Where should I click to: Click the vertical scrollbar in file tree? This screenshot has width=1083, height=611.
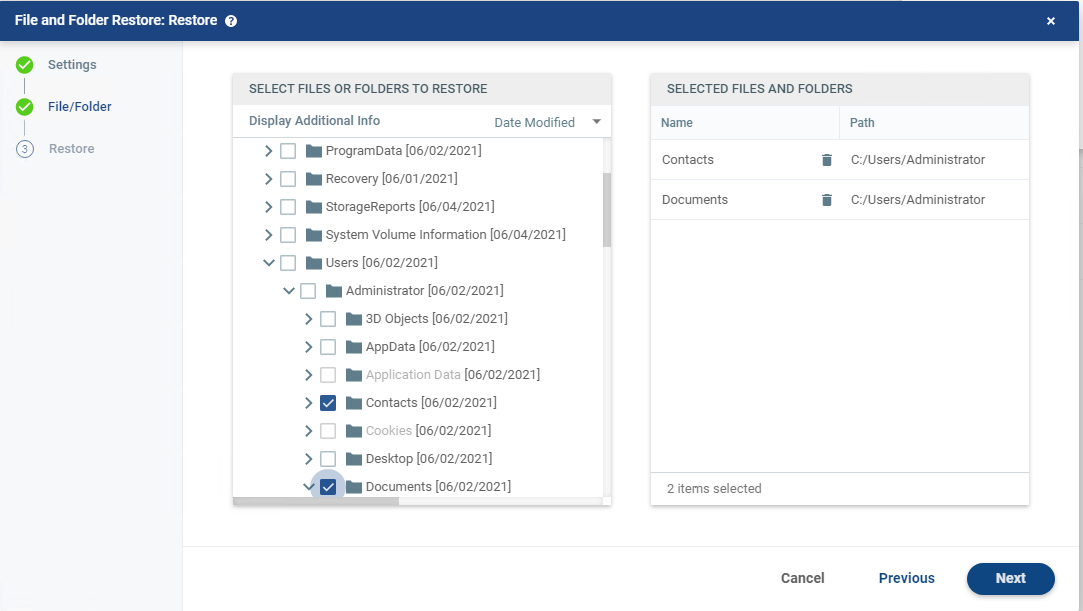[607, 210]
